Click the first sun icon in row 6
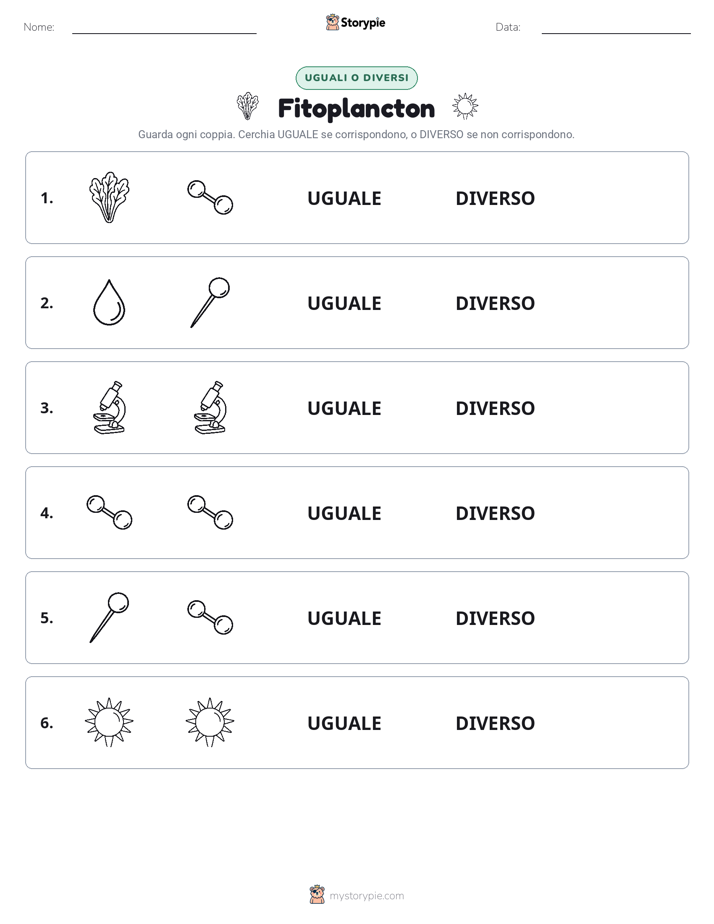714x924 pixels. (109, 722)
